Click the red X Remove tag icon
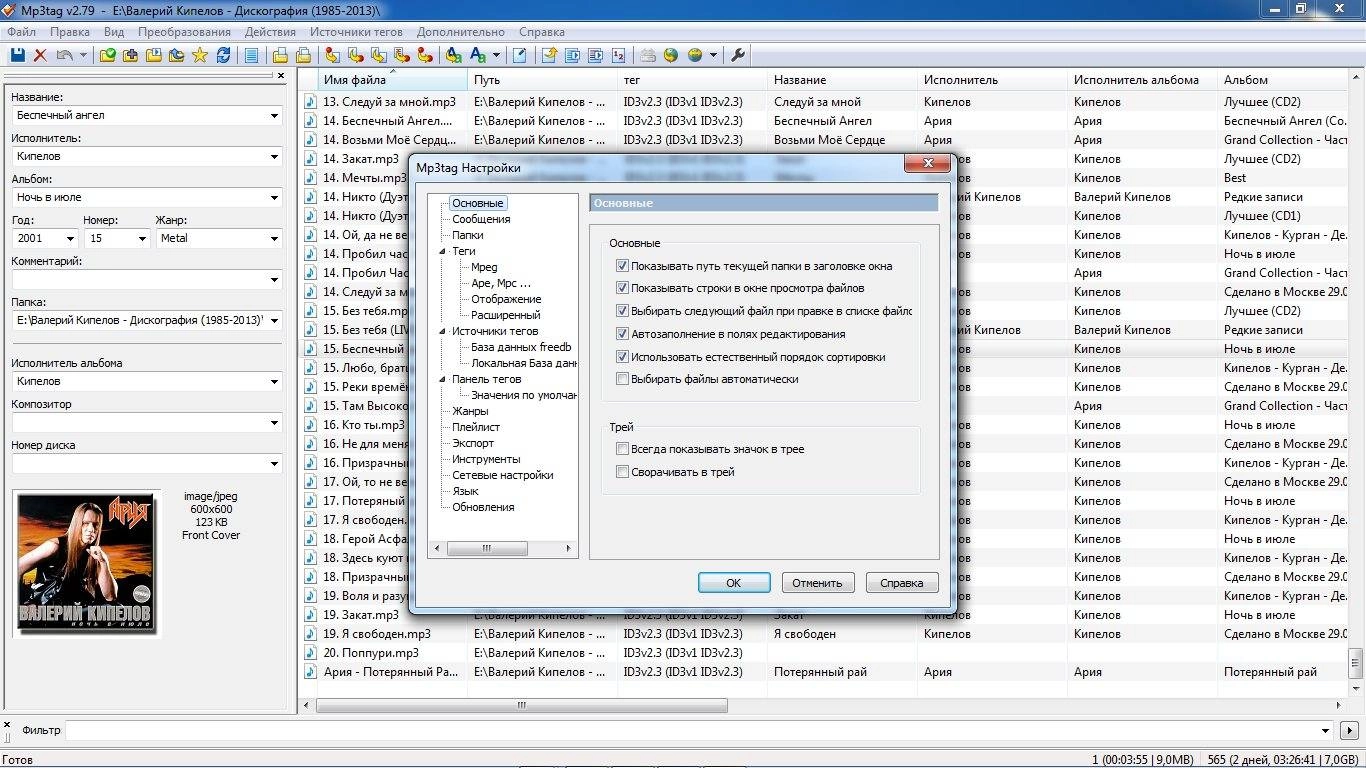Viewport: 1366px width, 768px height. pos(41,55)
